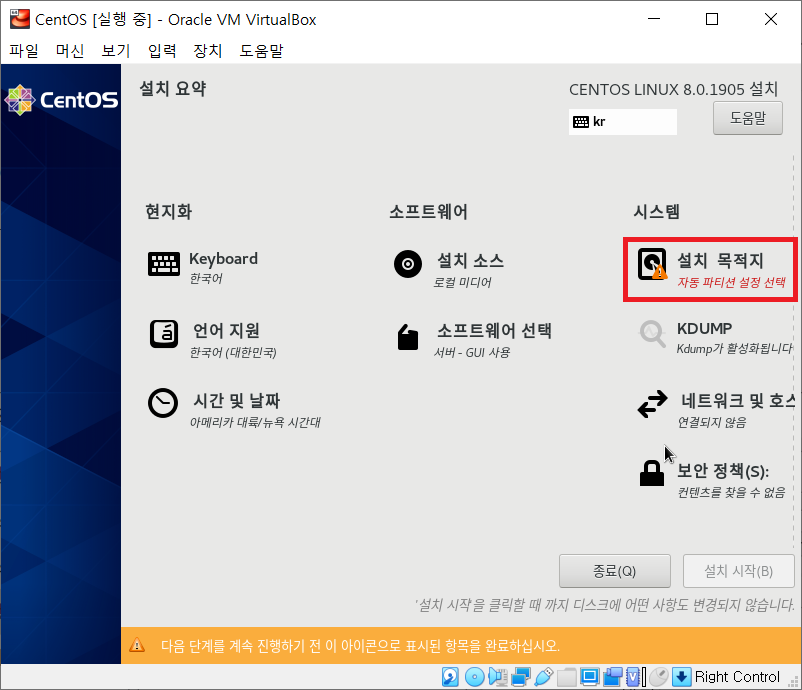Click VirtualBox display status icon

tap(590, 677)
